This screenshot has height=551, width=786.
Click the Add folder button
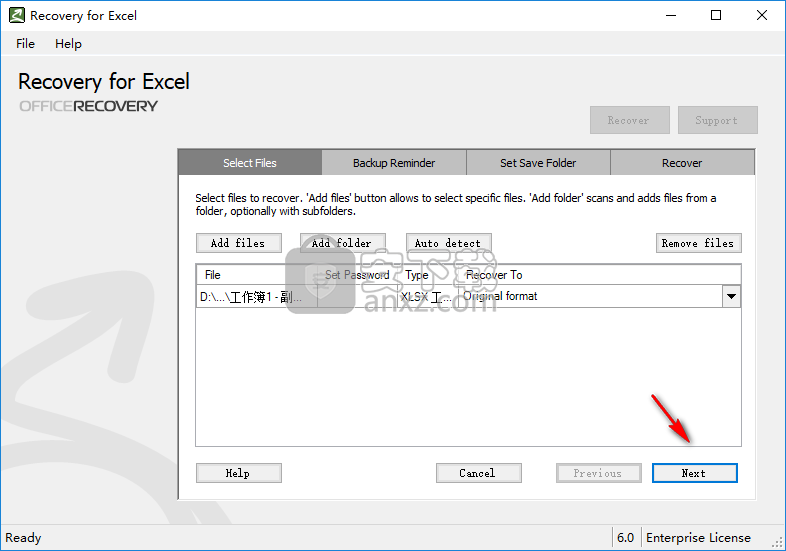[342, 243]
